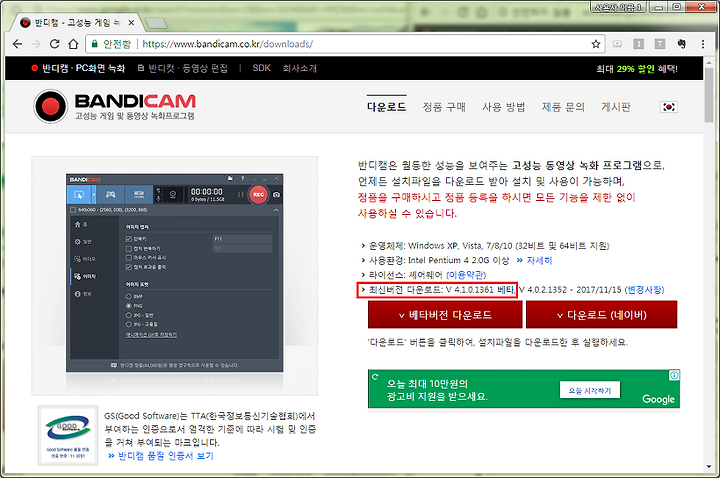Open the browser home page icon
This screenshot has width=720, height=478.
point(73,44)
